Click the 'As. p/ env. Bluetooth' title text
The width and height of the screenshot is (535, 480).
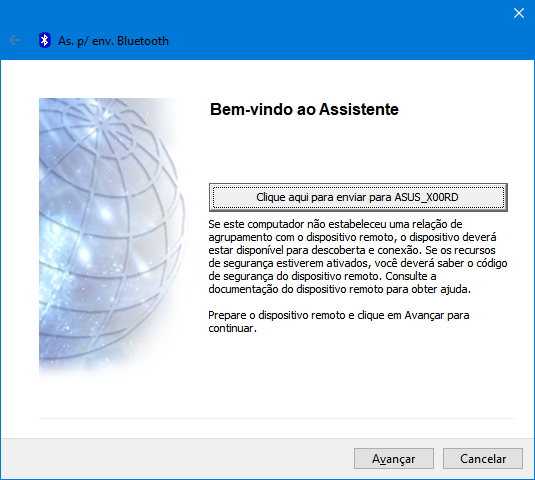click(x=113, y=41)
